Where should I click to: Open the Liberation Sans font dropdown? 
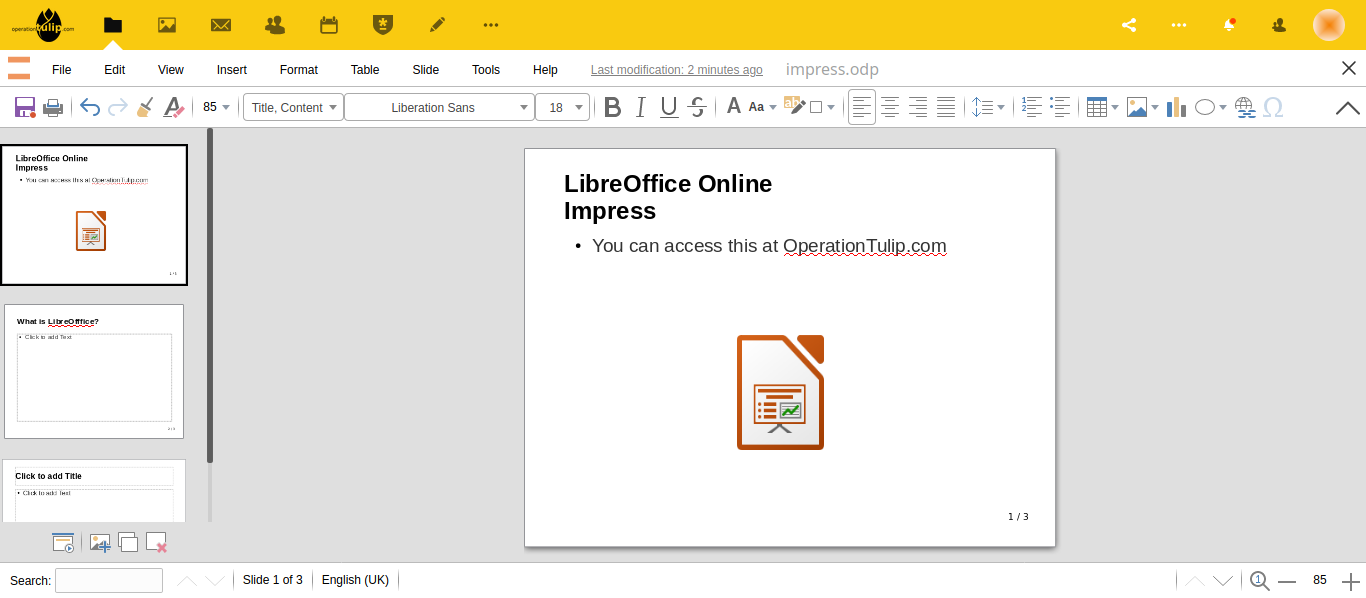point(439,107)
